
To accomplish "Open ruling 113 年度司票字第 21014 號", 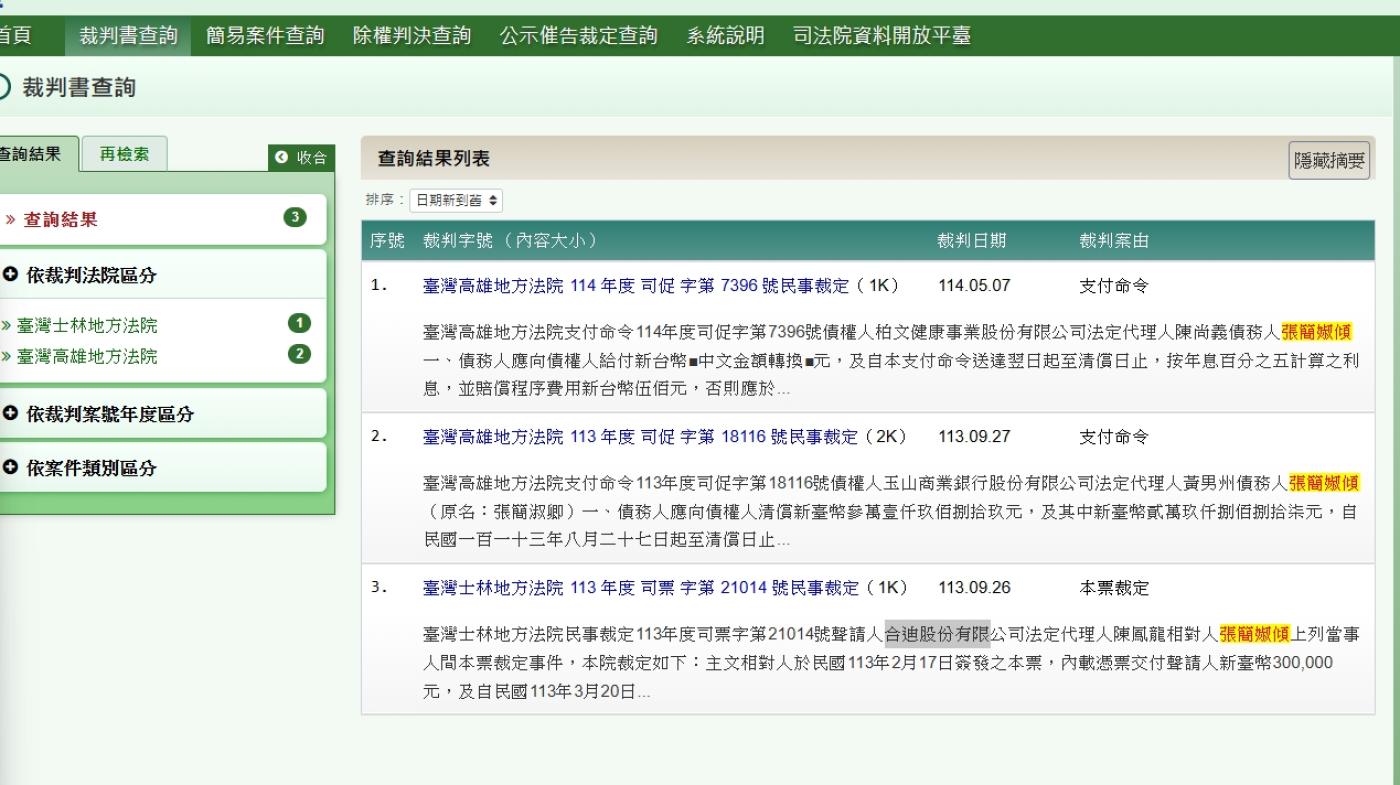I will (x=640, y=587).
